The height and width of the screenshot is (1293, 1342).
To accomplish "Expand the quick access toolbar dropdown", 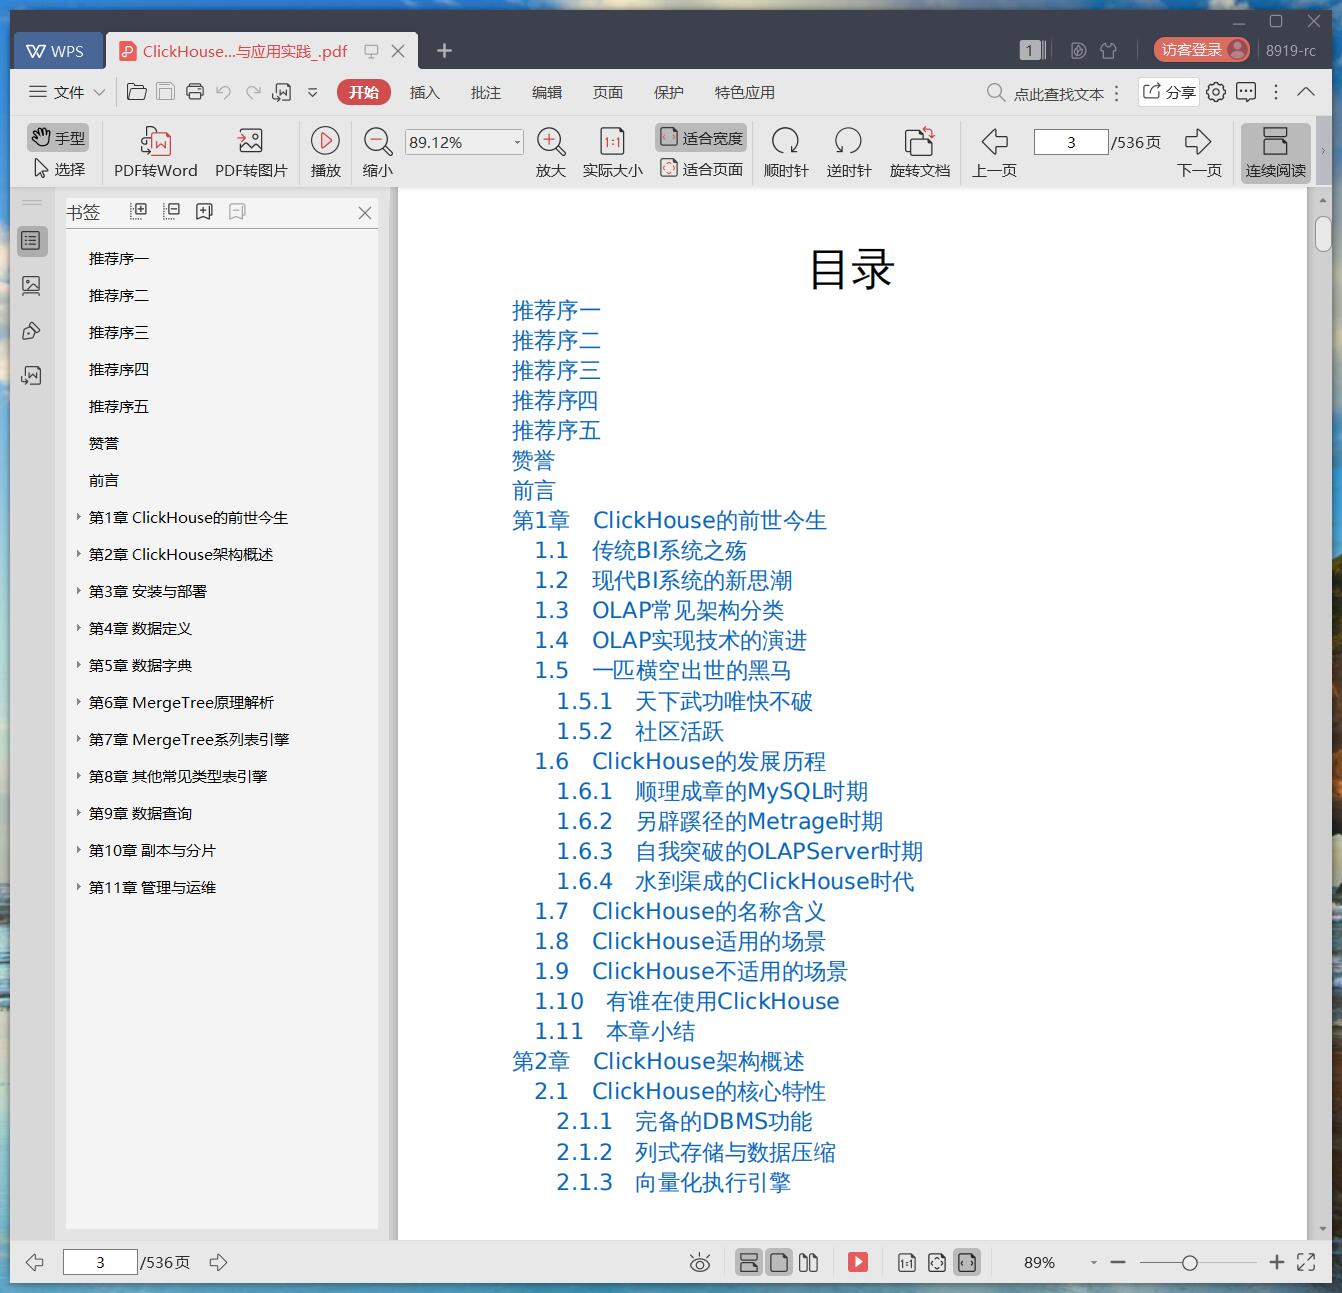I will click(312, 92).
